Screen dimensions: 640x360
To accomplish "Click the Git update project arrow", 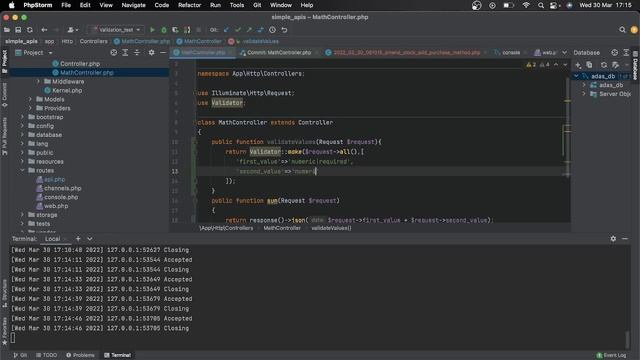I will pos(227,30).
